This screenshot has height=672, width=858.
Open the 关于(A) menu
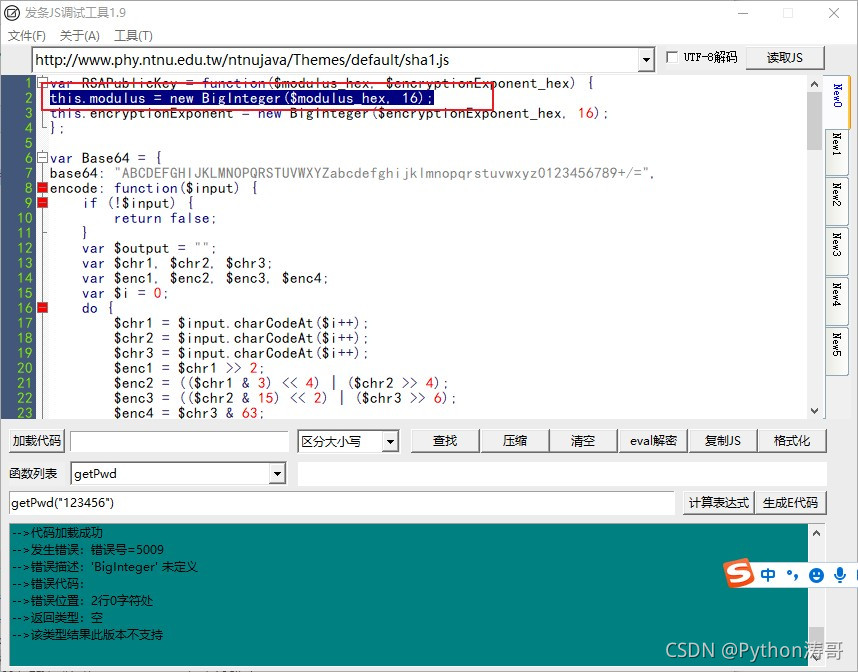click(x=79, y=36)
